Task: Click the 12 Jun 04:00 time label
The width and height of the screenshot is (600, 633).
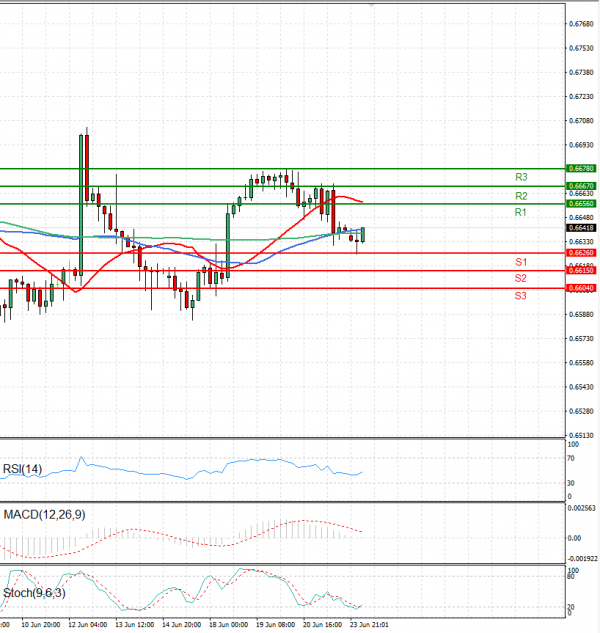Action: pos(88,625)
